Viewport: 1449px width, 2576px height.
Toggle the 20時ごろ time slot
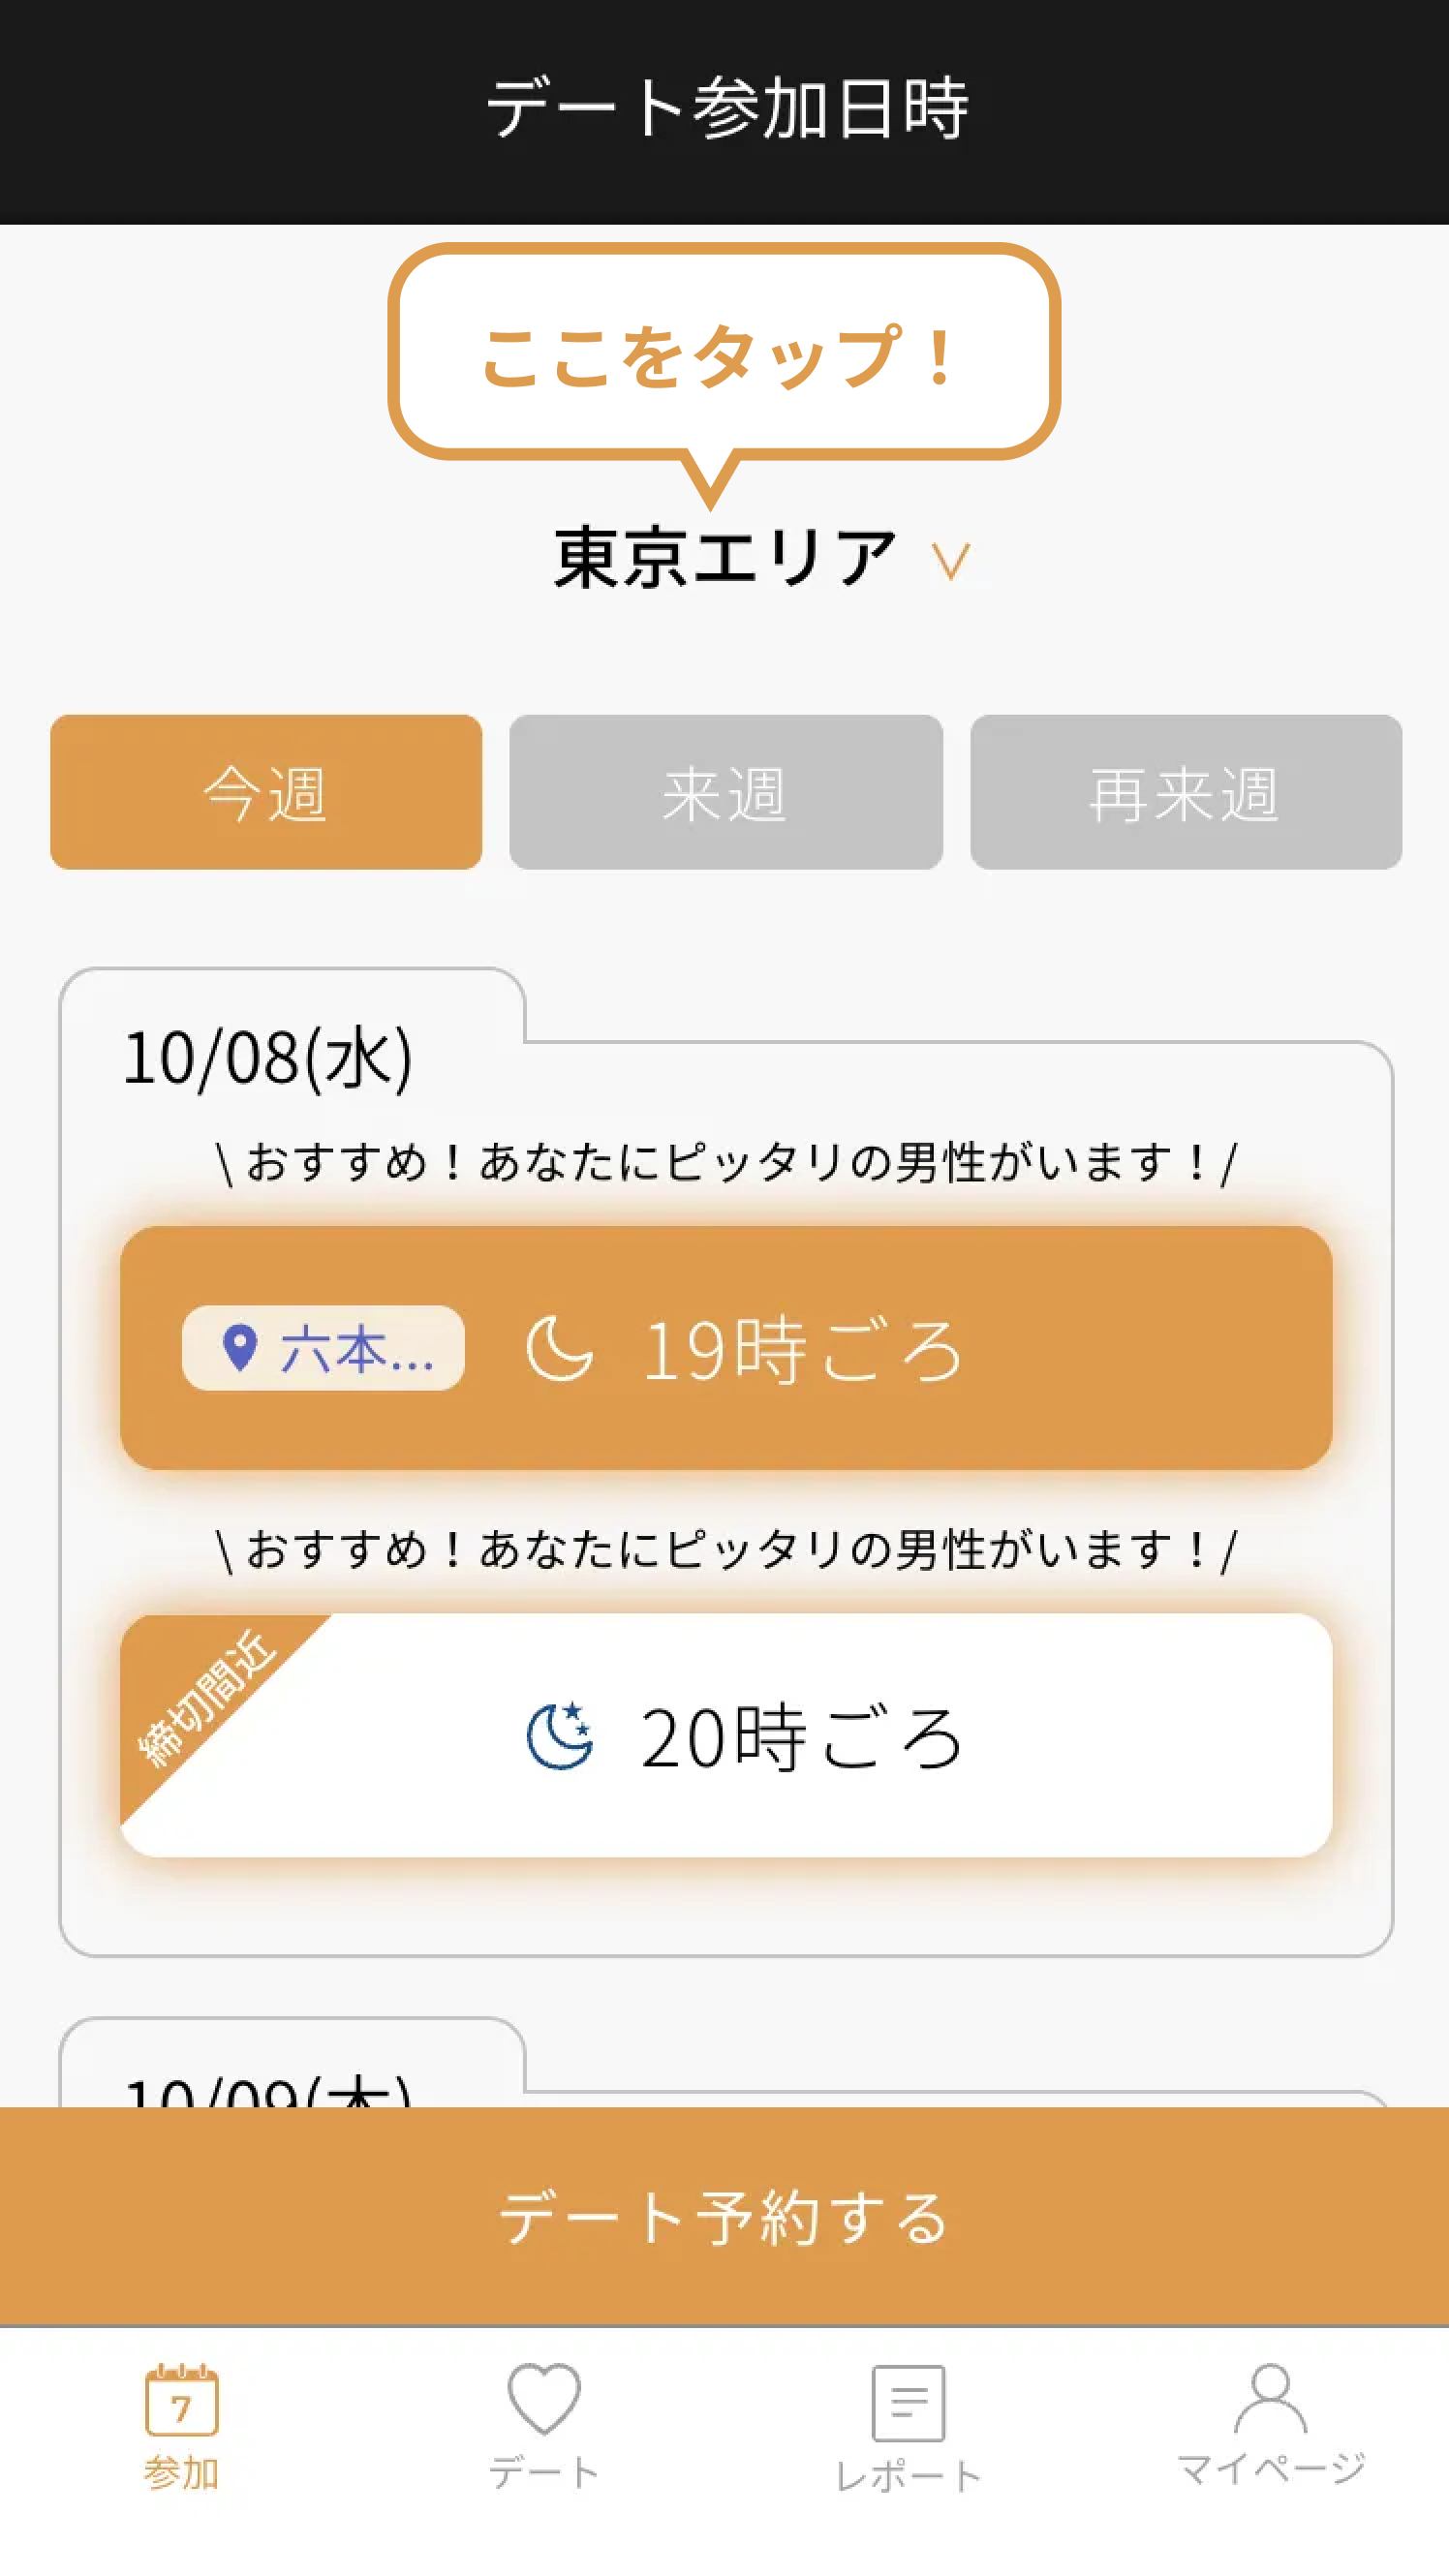(800, 1736)
